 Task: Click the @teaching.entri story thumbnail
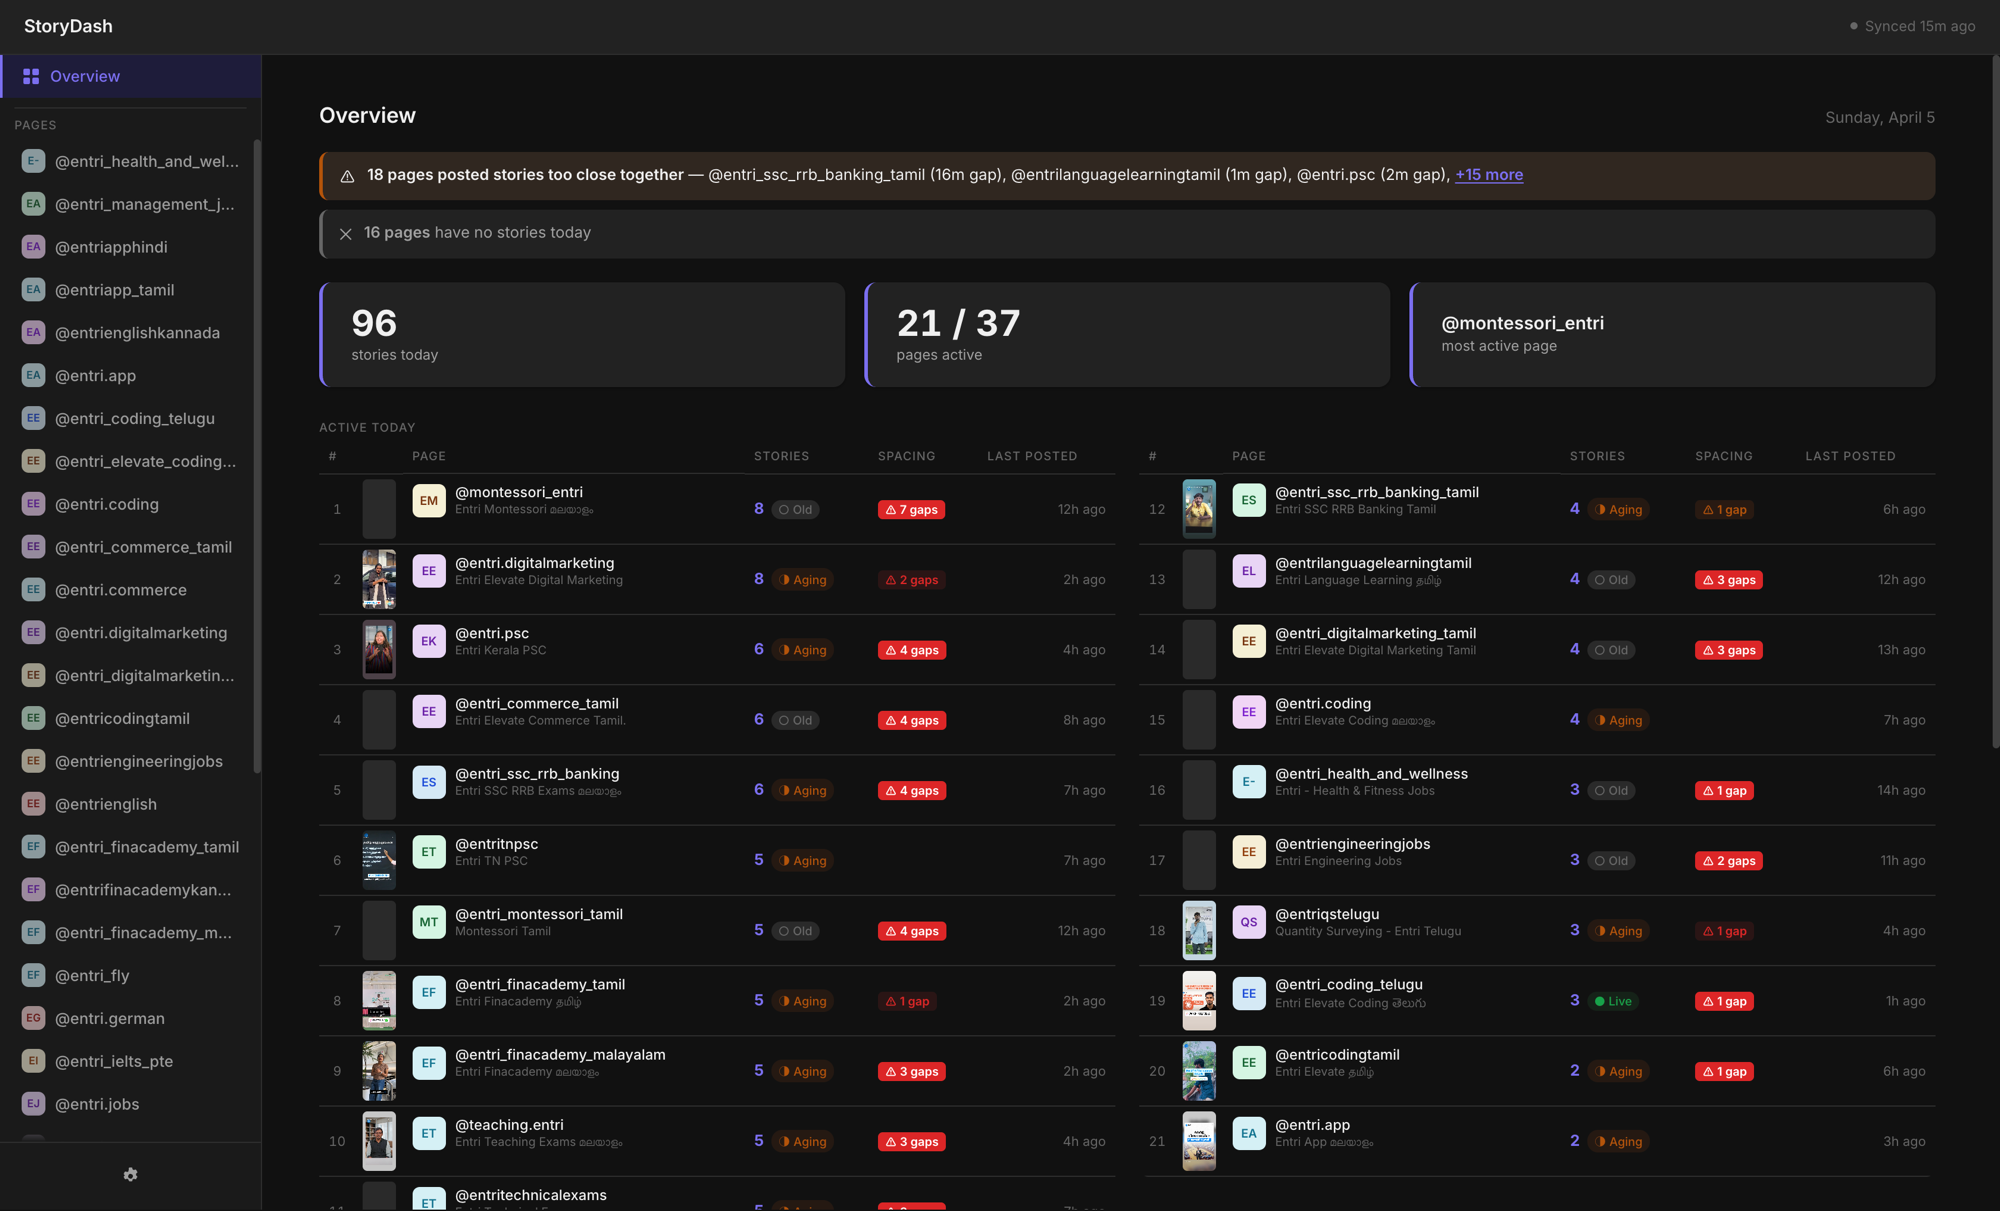pyautogui.click(x=379, y=1140)
